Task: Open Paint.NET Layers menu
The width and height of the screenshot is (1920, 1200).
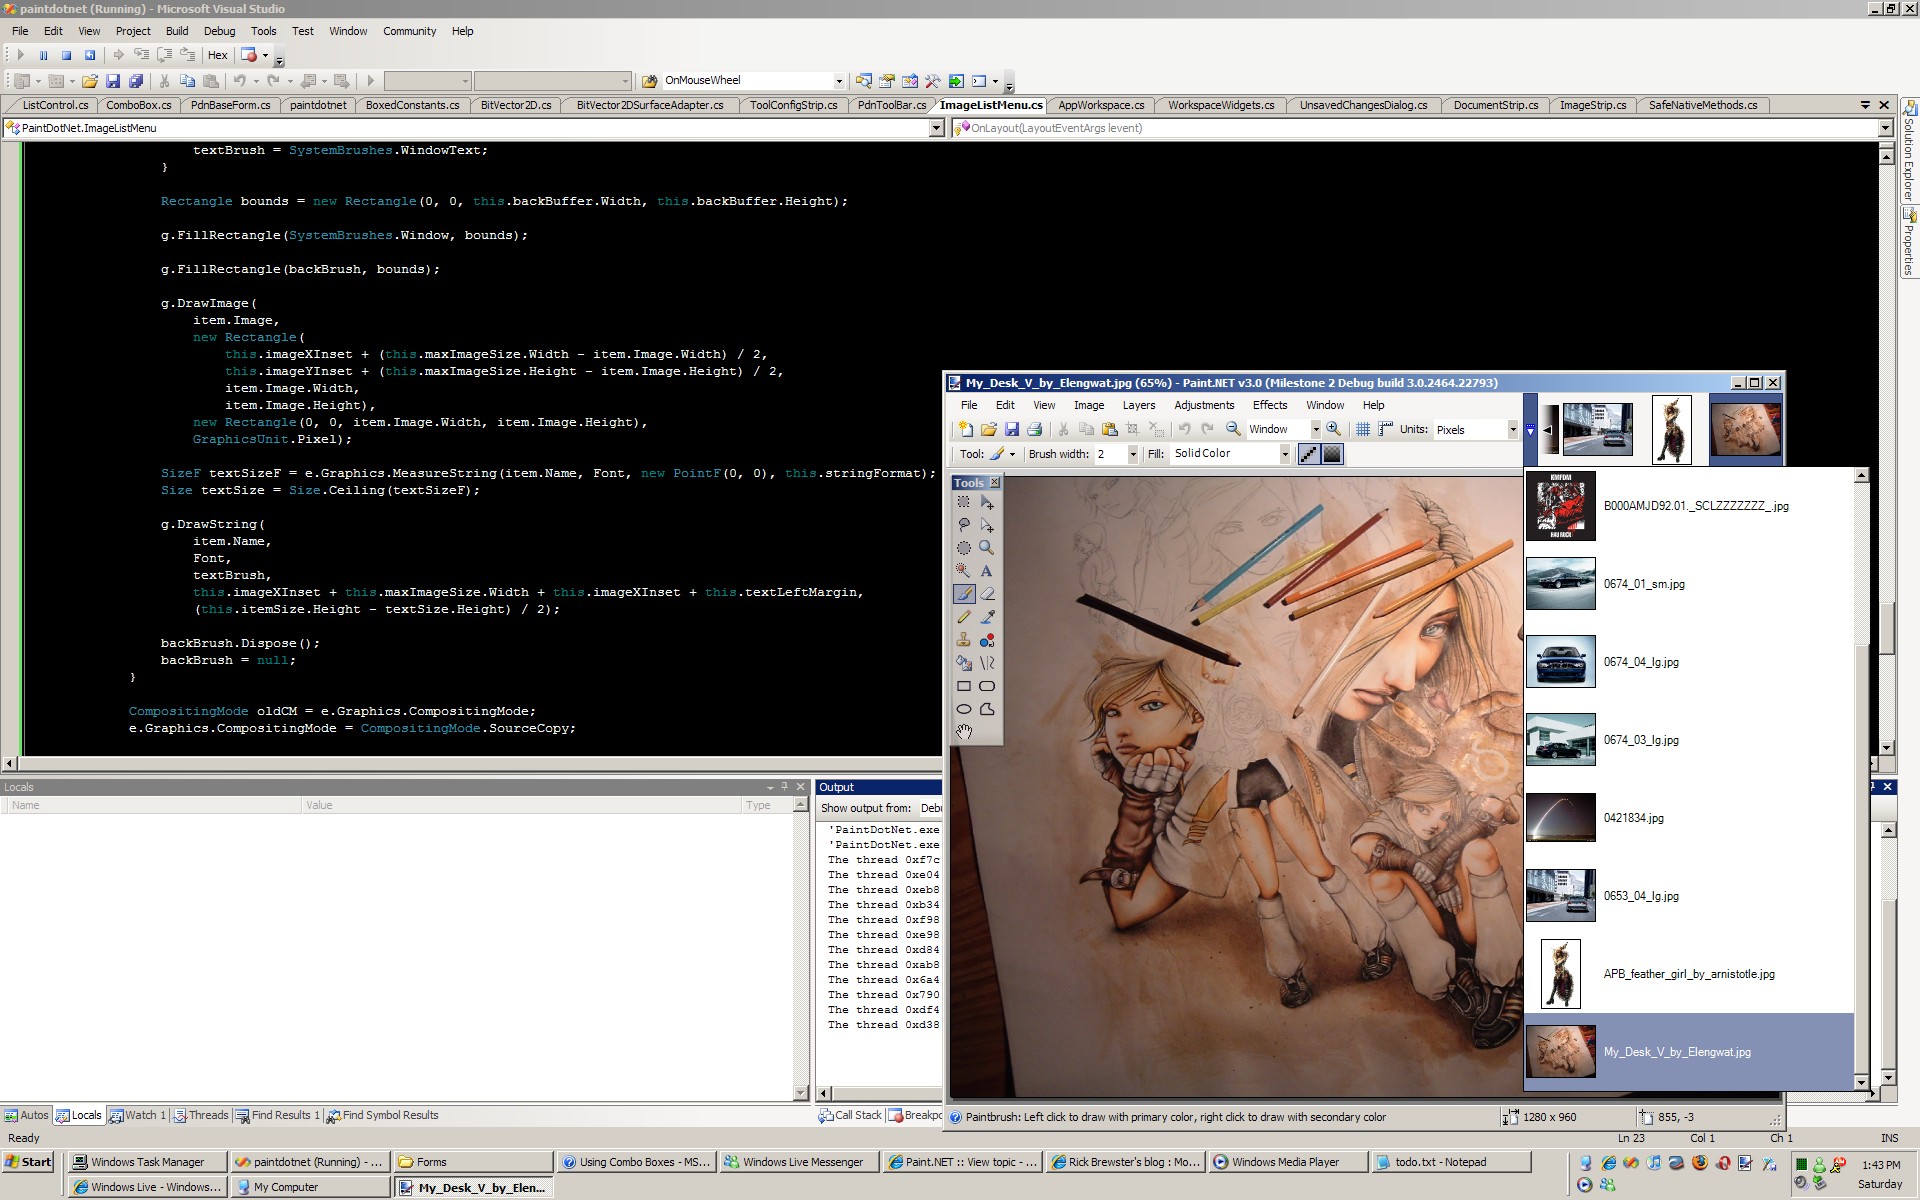Action: (1138, 405)
